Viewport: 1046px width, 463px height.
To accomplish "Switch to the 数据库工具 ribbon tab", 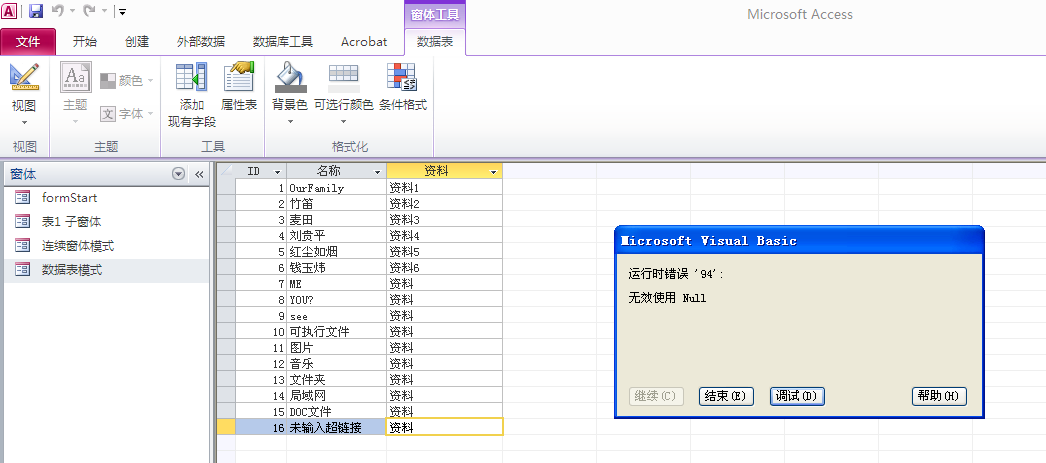I will pos(283,42).
